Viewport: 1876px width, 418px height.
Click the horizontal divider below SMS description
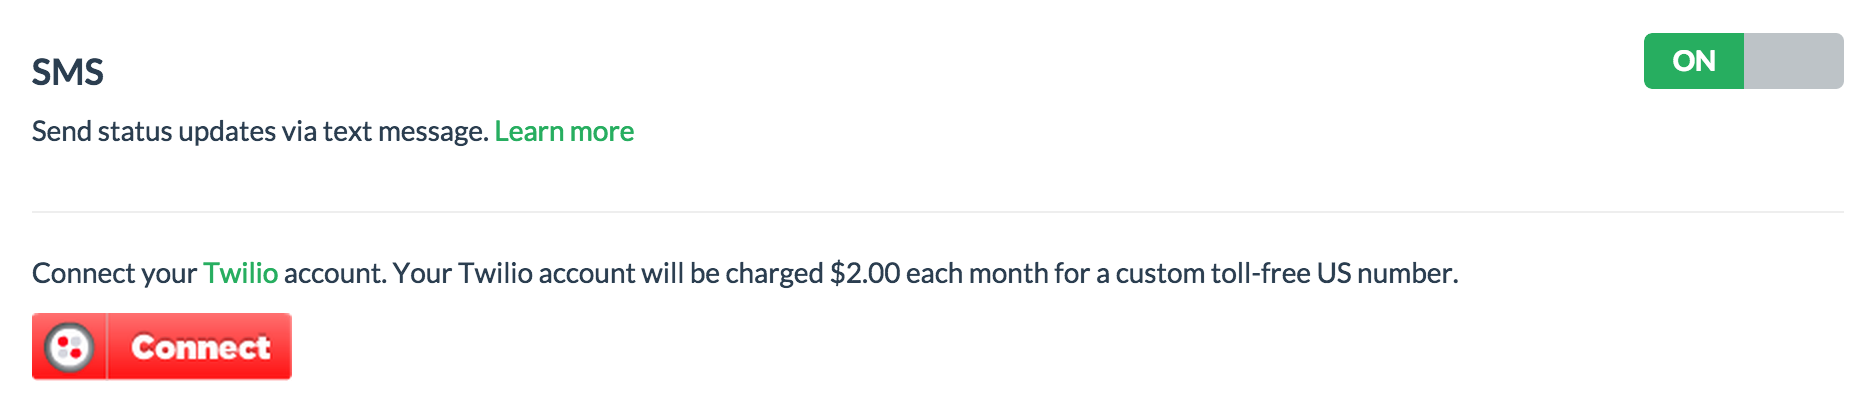(938, 212)
